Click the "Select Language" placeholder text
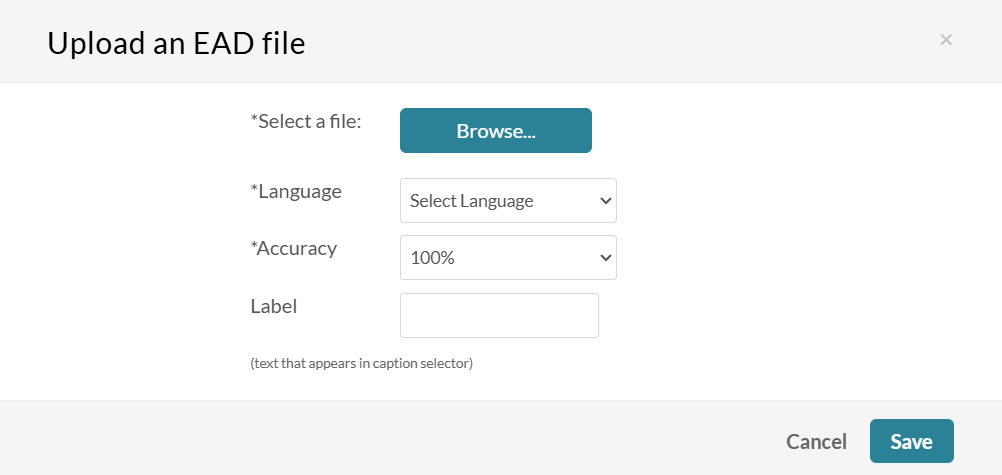The width and height of the screenshot is (1002, 475). 471,201
